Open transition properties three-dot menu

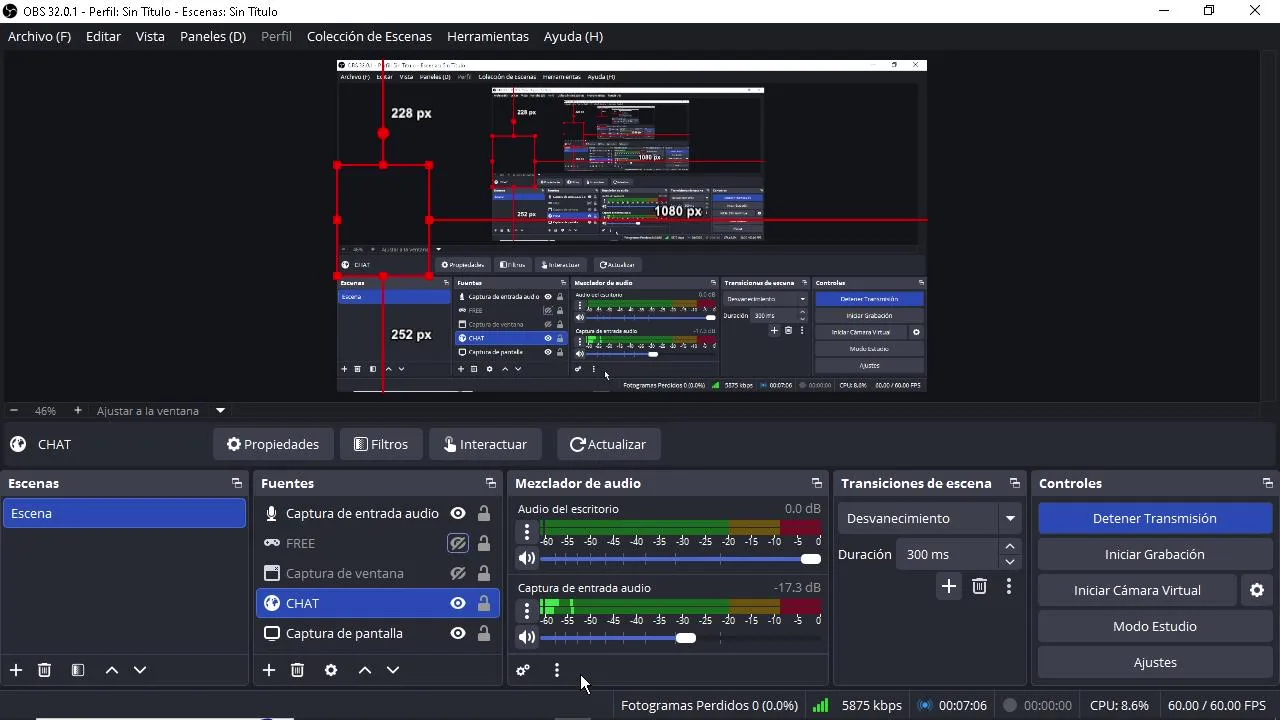click(x=1009, y=587)
